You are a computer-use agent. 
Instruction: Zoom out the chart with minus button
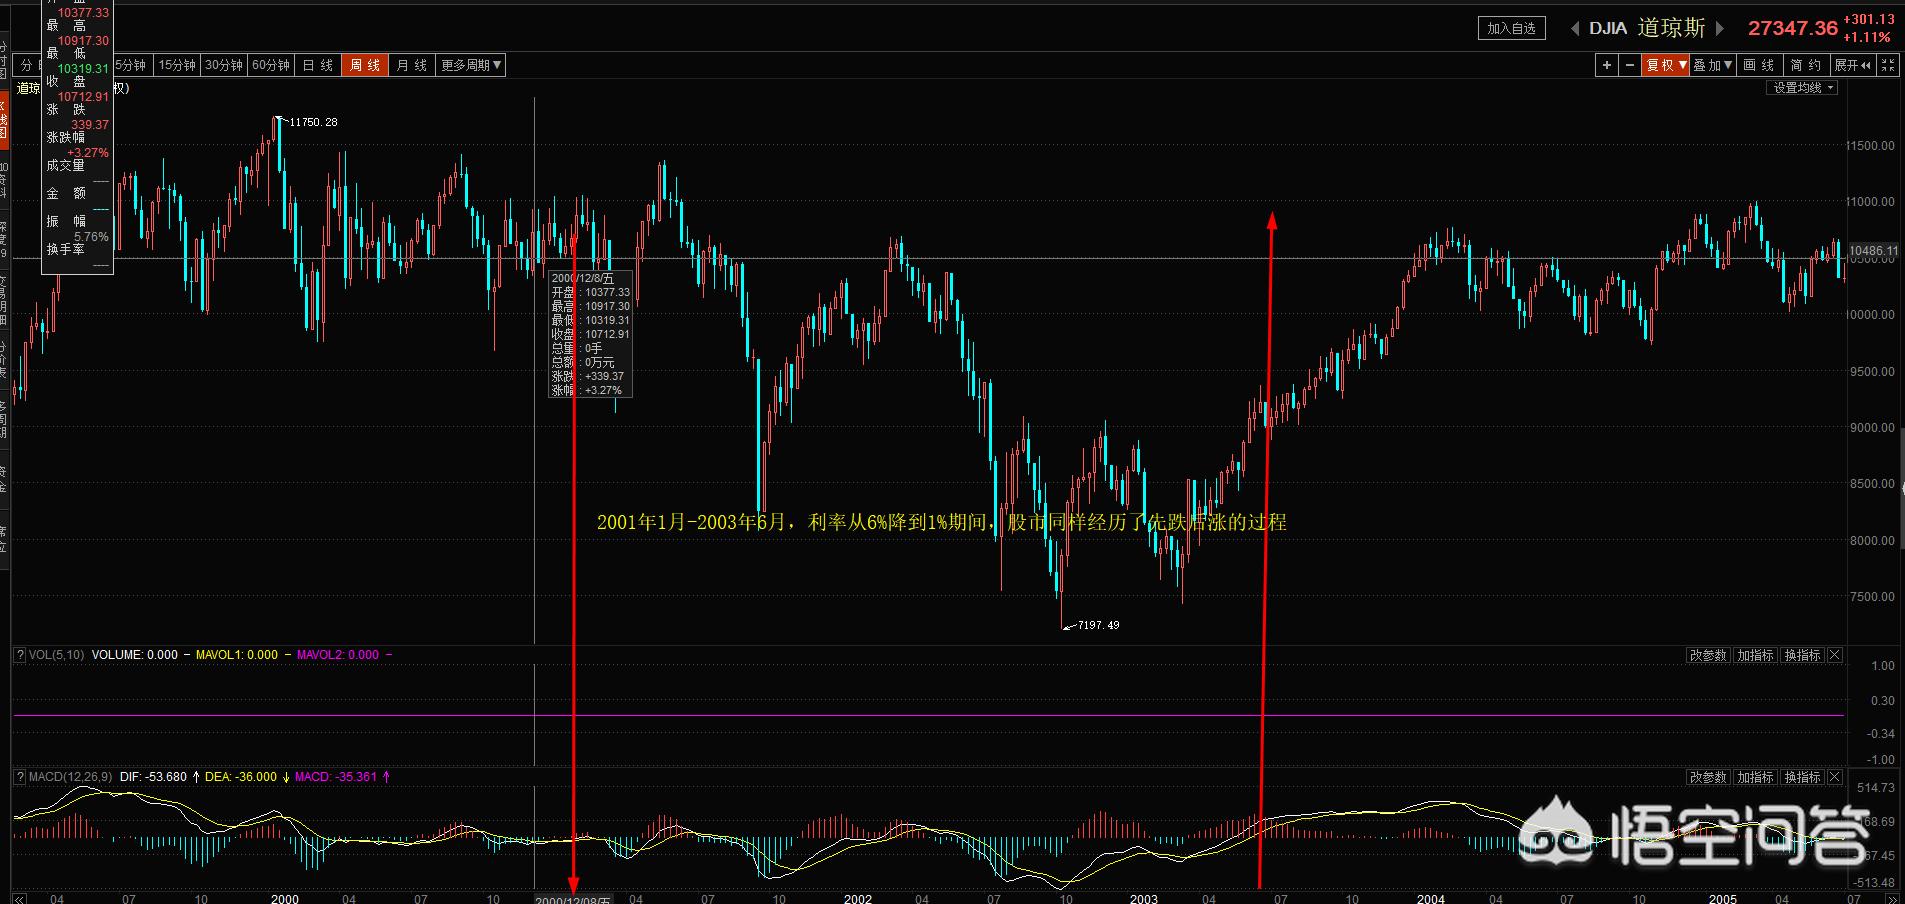(x=1630, y=65)
